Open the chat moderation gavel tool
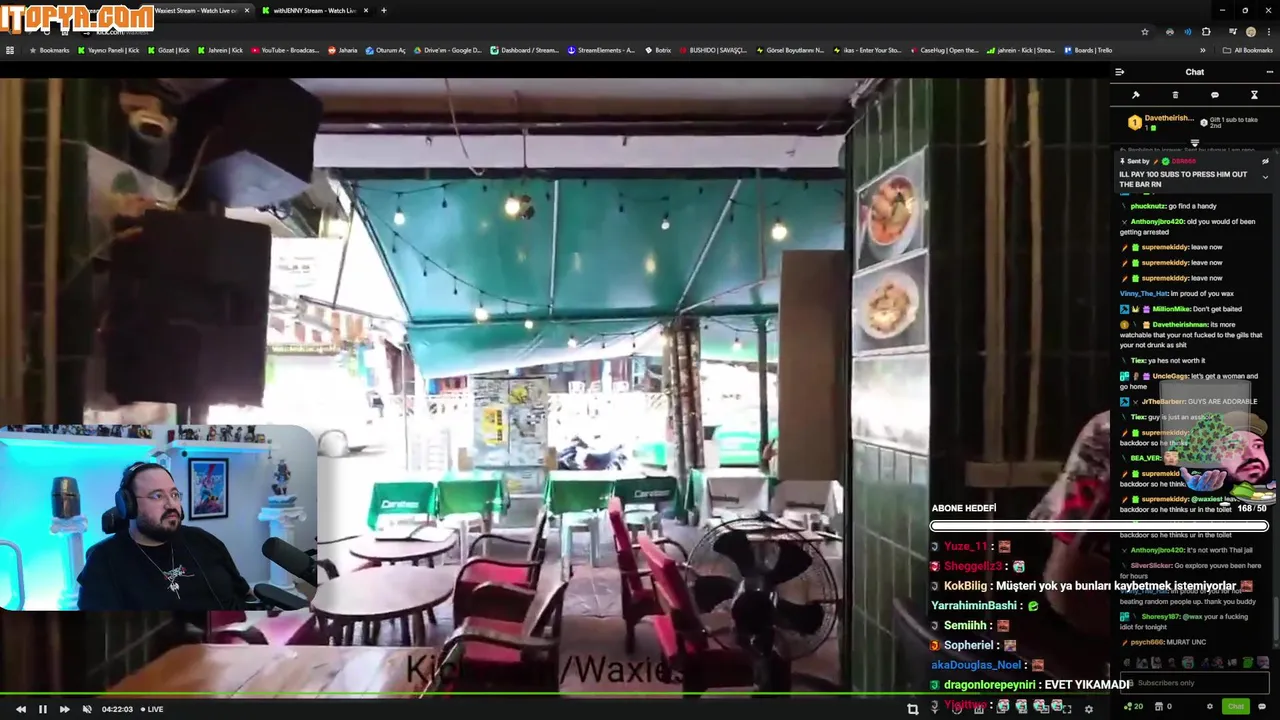This screenshot has width=1280, height=720. [1136, 95]
